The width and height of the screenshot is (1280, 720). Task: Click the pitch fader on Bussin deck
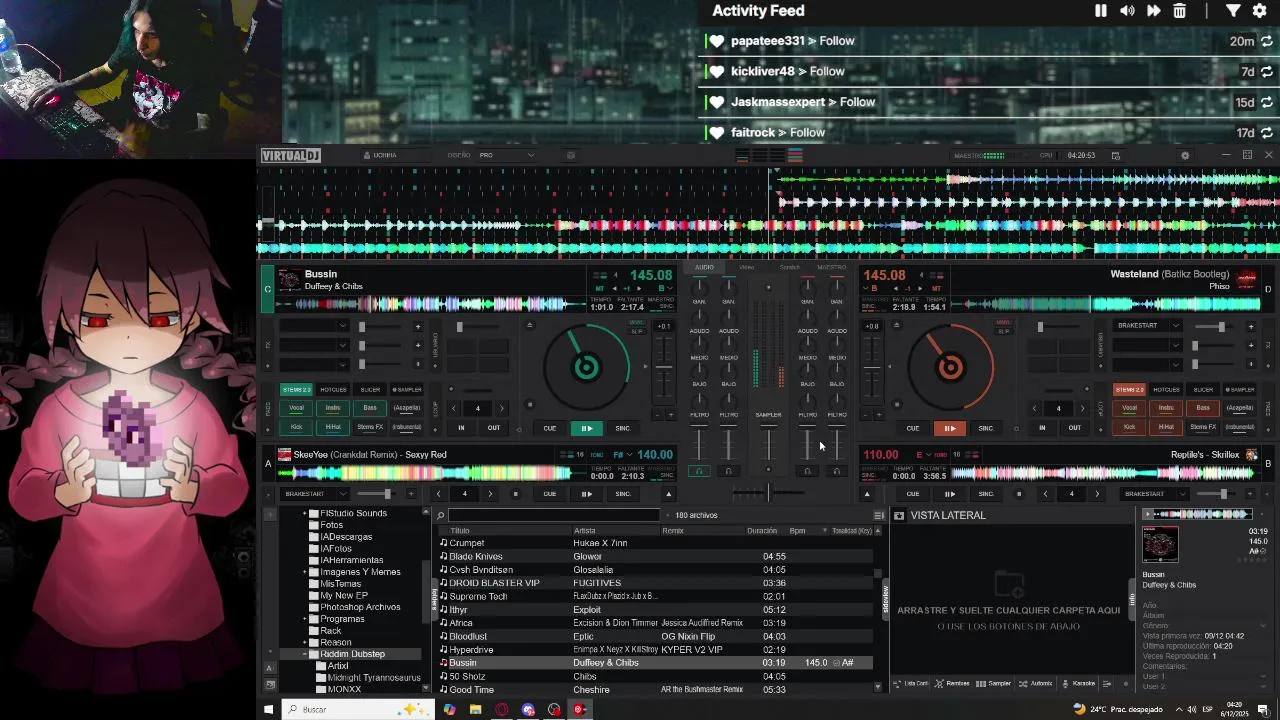point(663,367)
